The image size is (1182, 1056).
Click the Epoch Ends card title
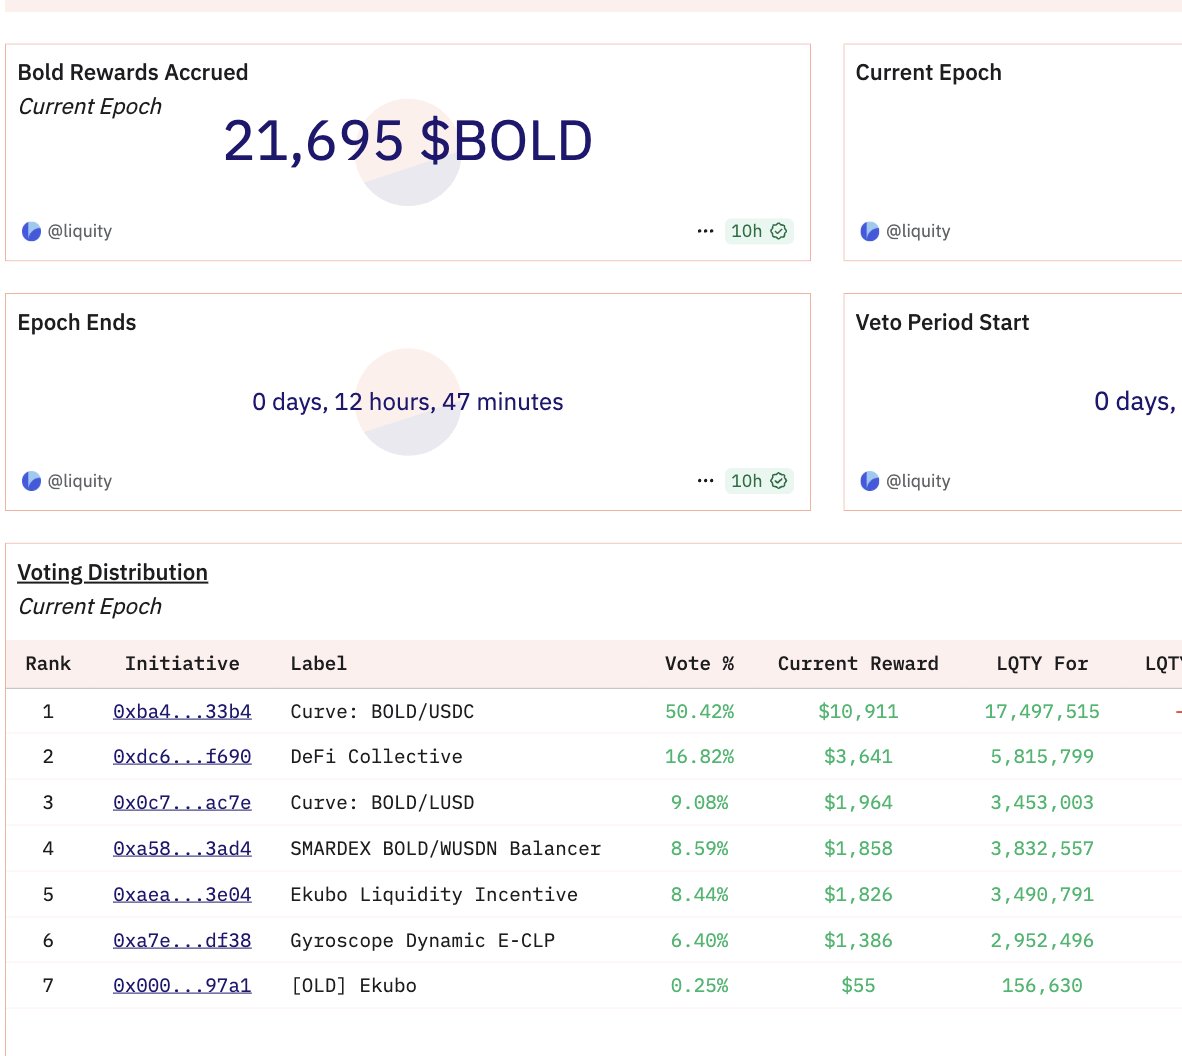tap(77, 323)
